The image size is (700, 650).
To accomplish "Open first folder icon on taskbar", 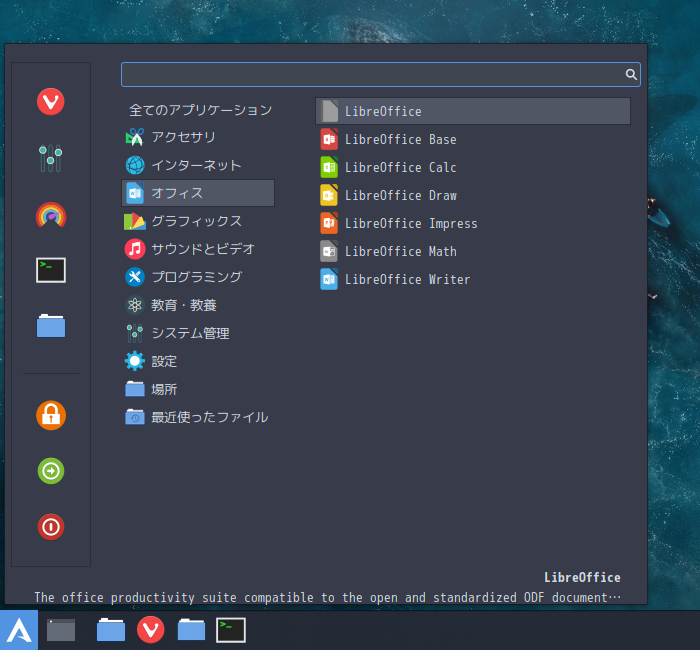I will 111,630.
